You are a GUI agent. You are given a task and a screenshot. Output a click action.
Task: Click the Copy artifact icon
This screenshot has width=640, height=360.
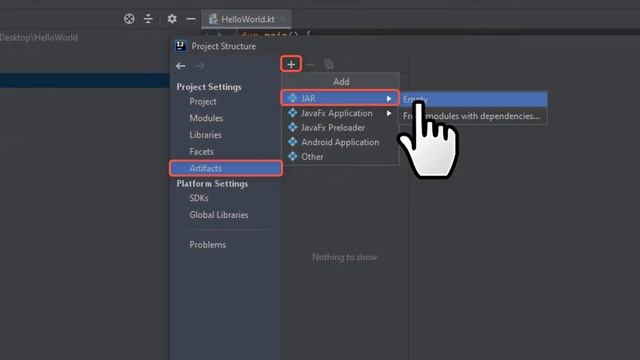[329, 64]
